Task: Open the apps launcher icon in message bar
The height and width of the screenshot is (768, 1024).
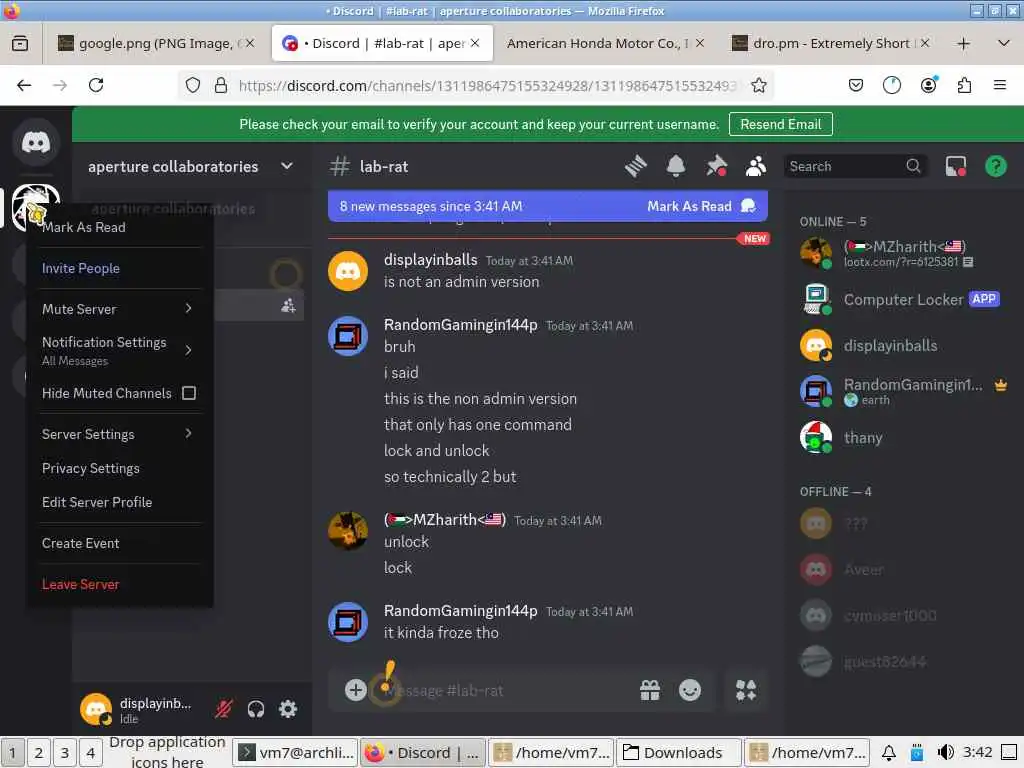Action: tap(746, 690)
